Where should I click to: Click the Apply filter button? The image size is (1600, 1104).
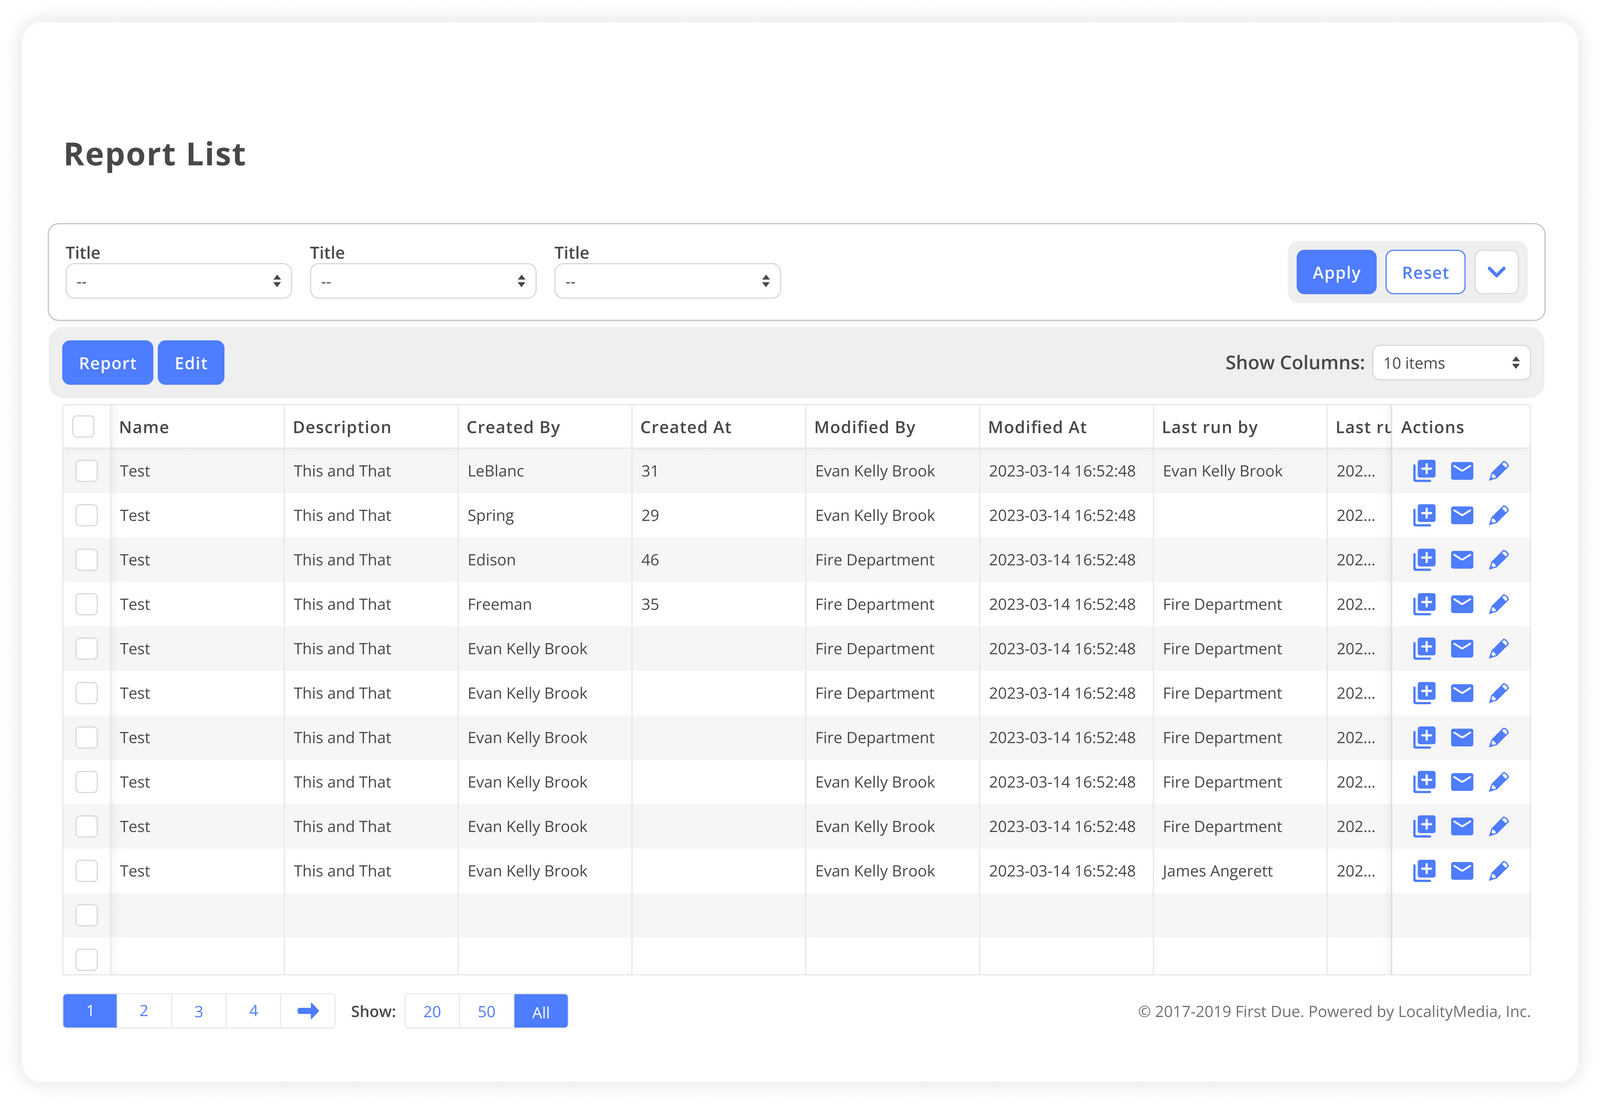click(x=1336, y=272)
